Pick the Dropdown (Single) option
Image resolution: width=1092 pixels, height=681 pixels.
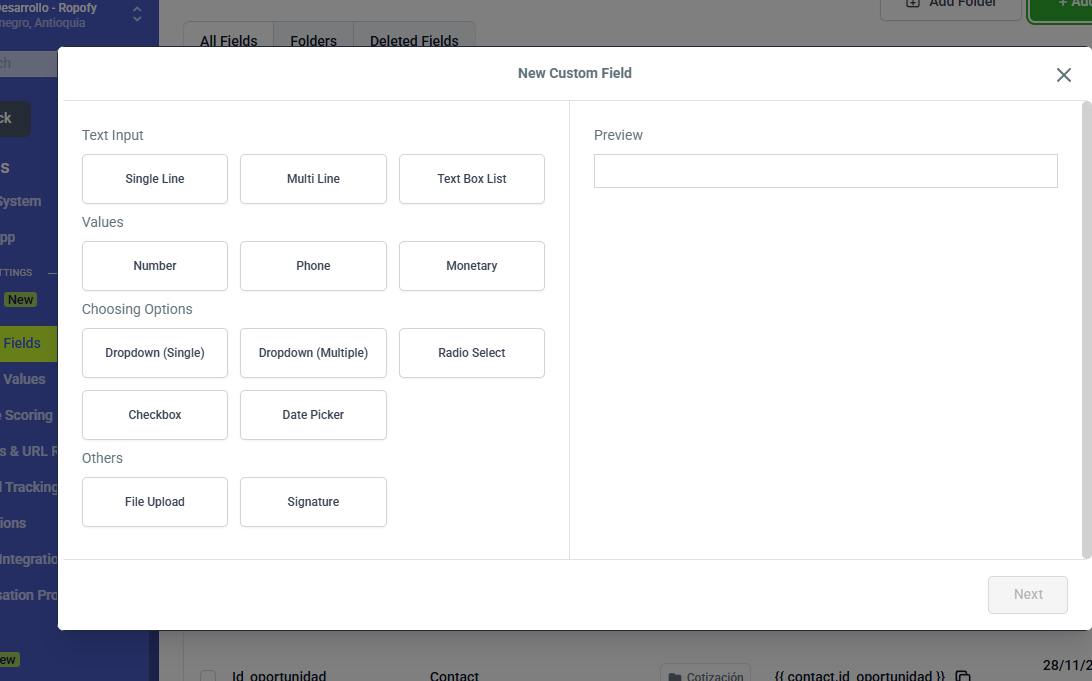click(x=155, y=353)
